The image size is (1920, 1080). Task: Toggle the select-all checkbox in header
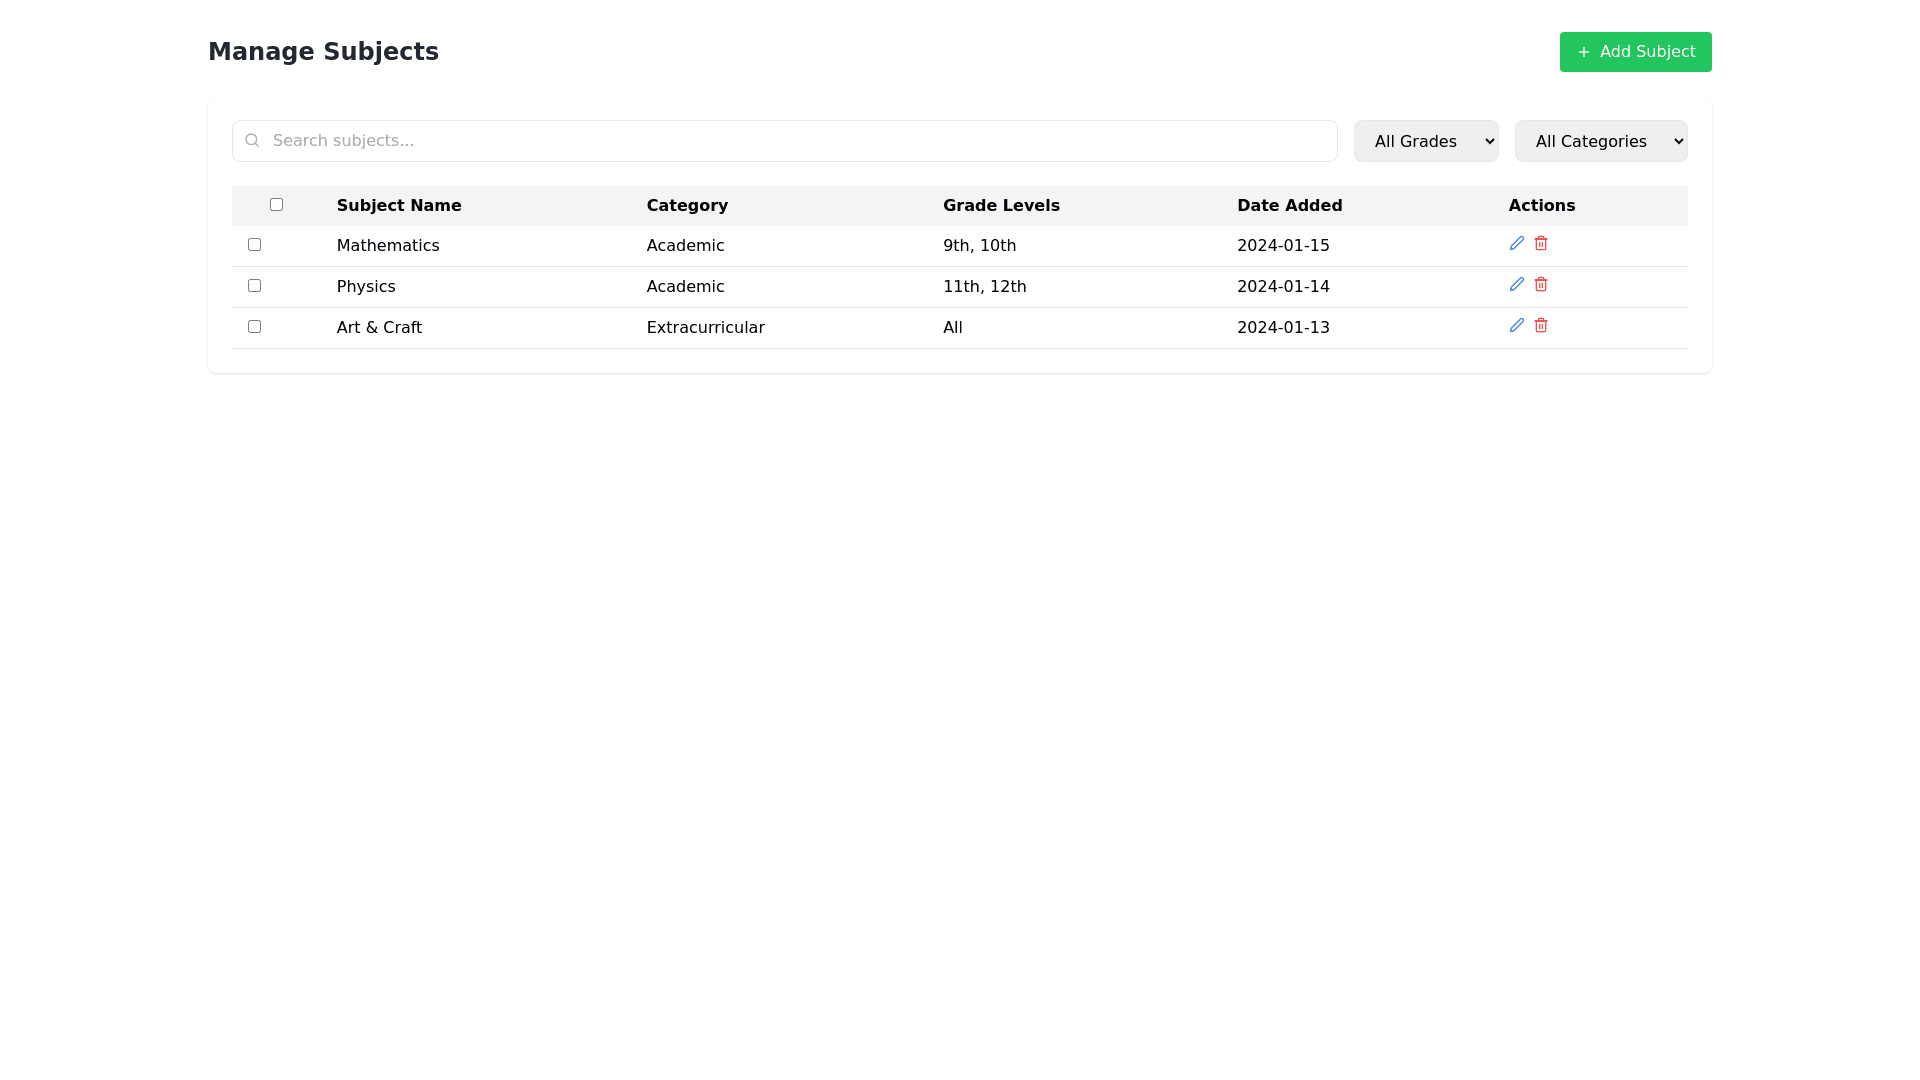(x=276, y=204)
